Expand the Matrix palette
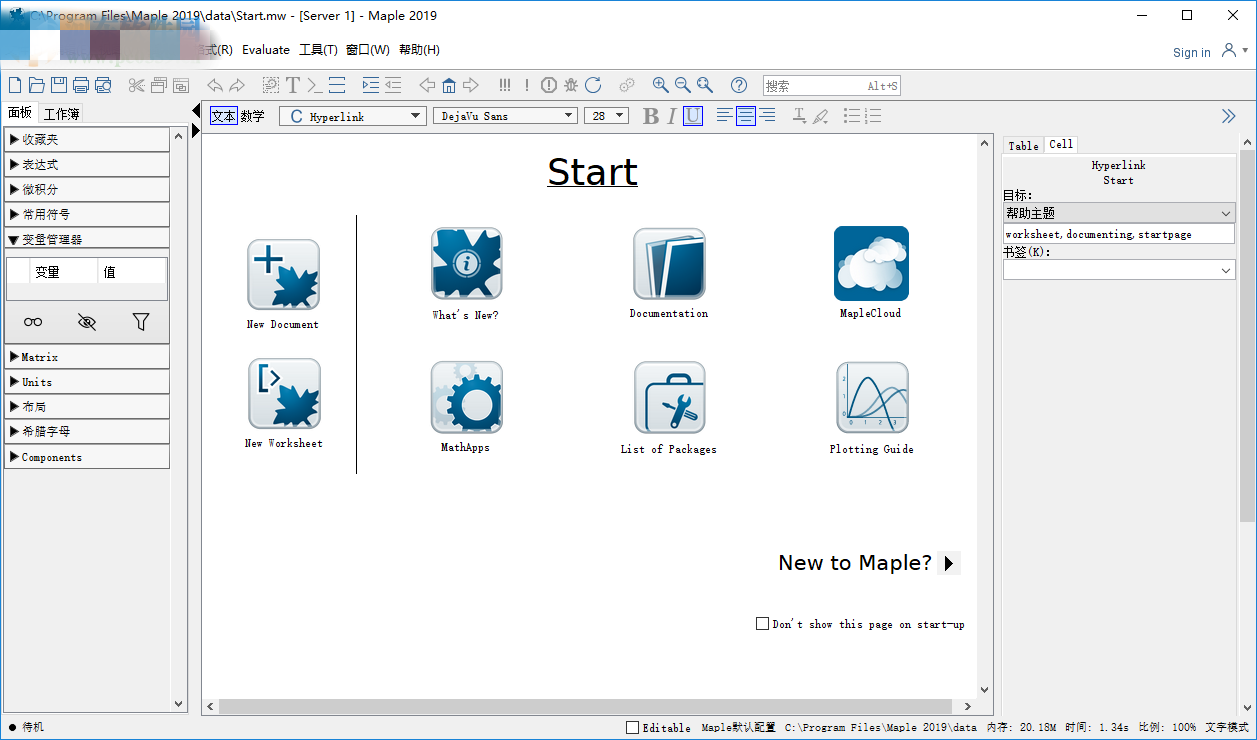This screenshot has width=1257, height=740. point(87,357)
